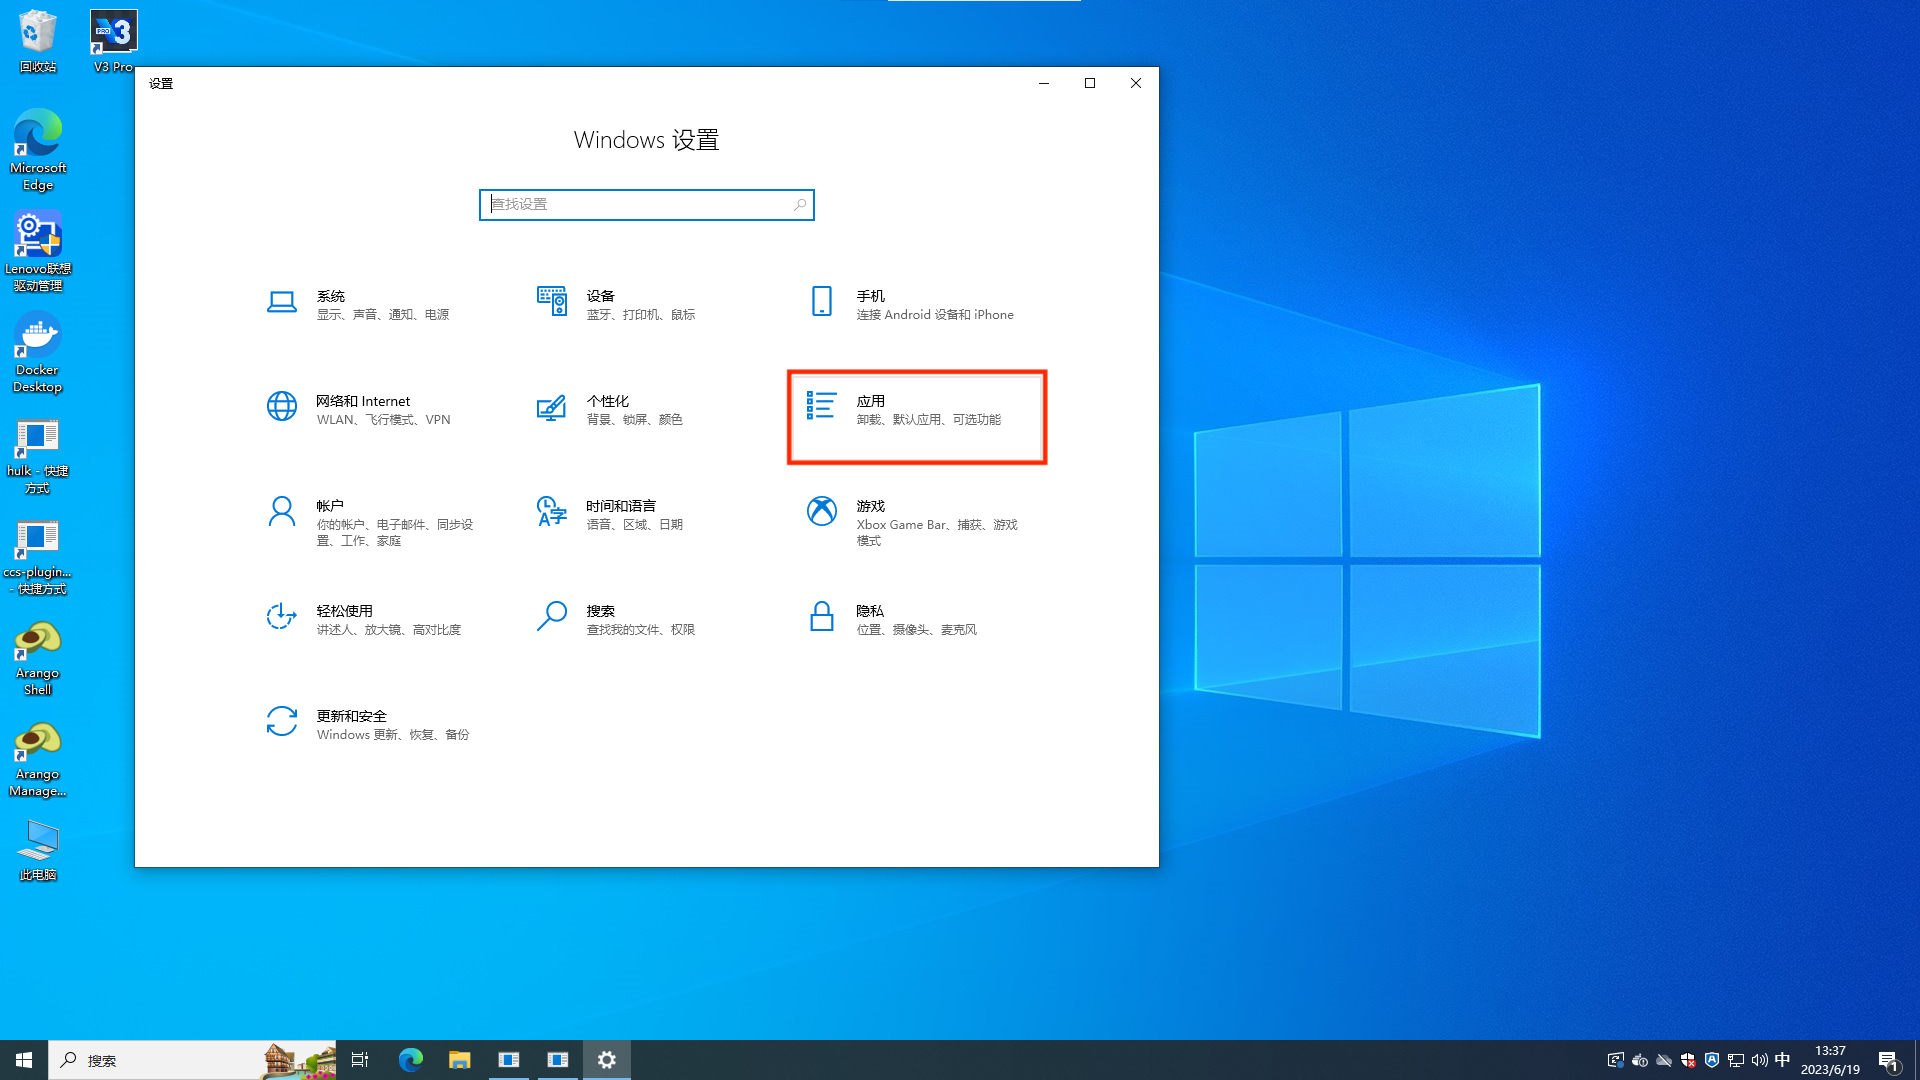Select the Docker Desktop shortcut

pos(38,352)
